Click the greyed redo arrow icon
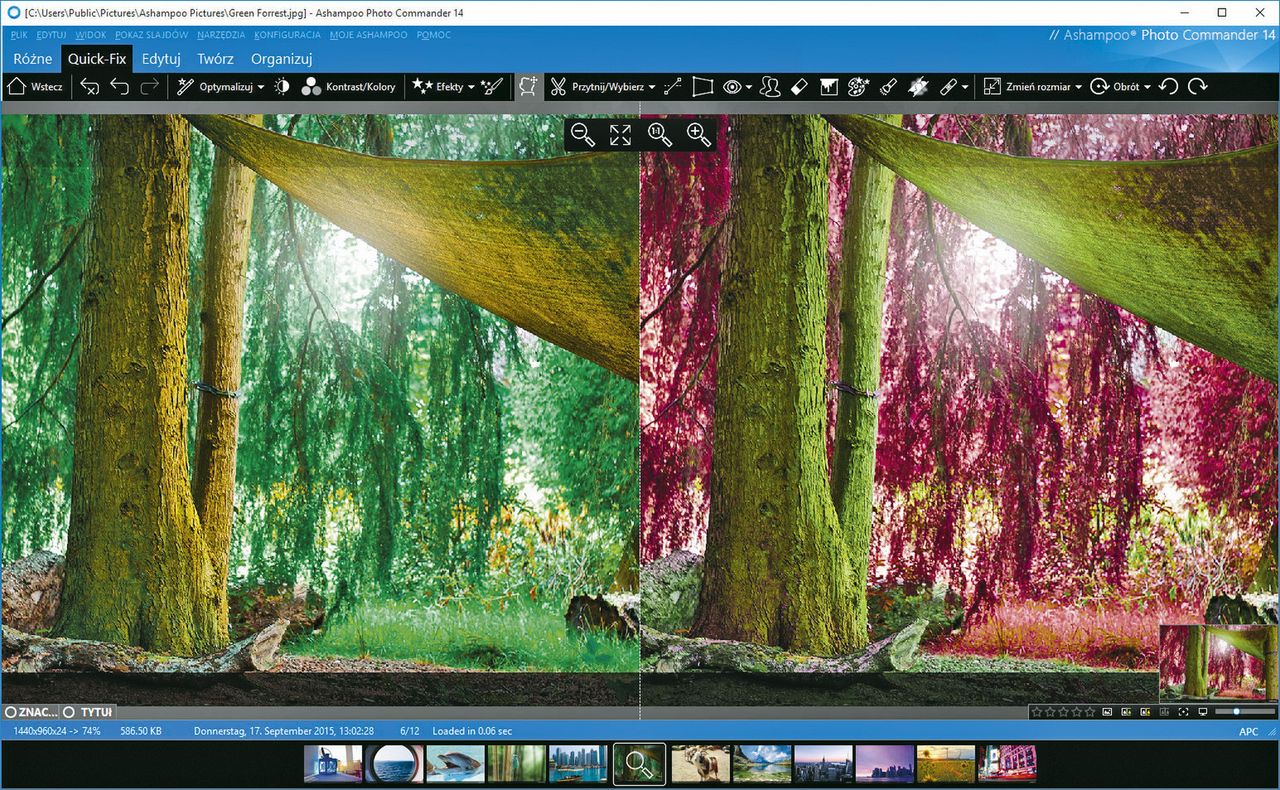The image size is (1280, 790). (x=150, y=87)
